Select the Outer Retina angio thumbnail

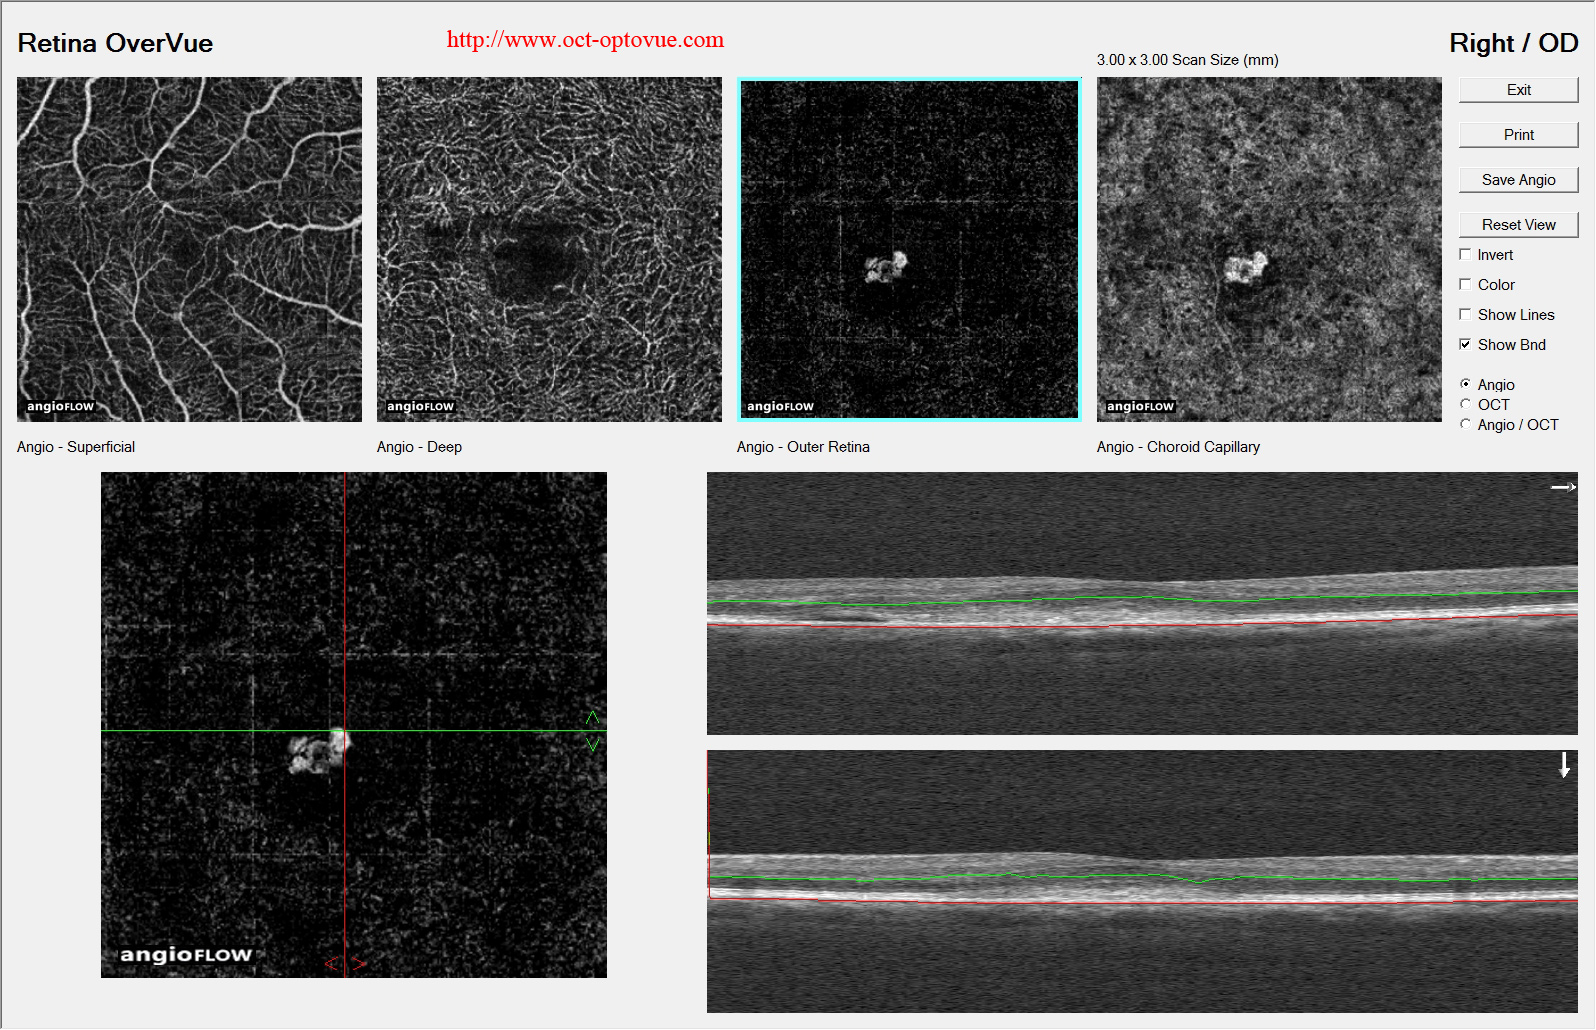(x=909, y=249)
